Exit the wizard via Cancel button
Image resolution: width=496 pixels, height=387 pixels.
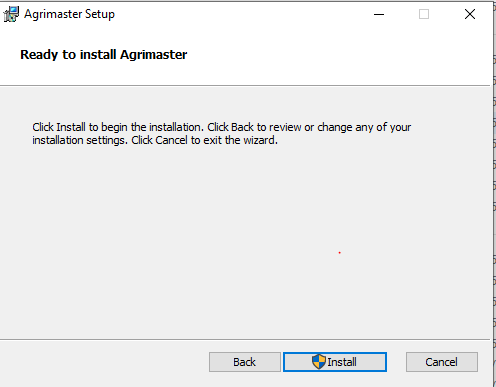(442, 362)
